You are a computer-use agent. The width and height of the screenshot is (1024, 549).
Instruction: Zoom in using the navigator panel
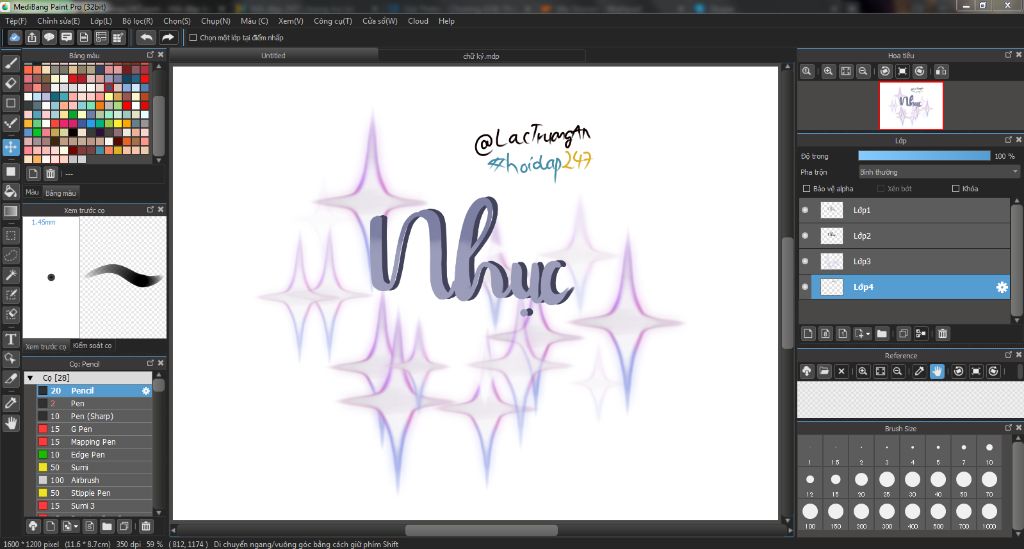828,71
